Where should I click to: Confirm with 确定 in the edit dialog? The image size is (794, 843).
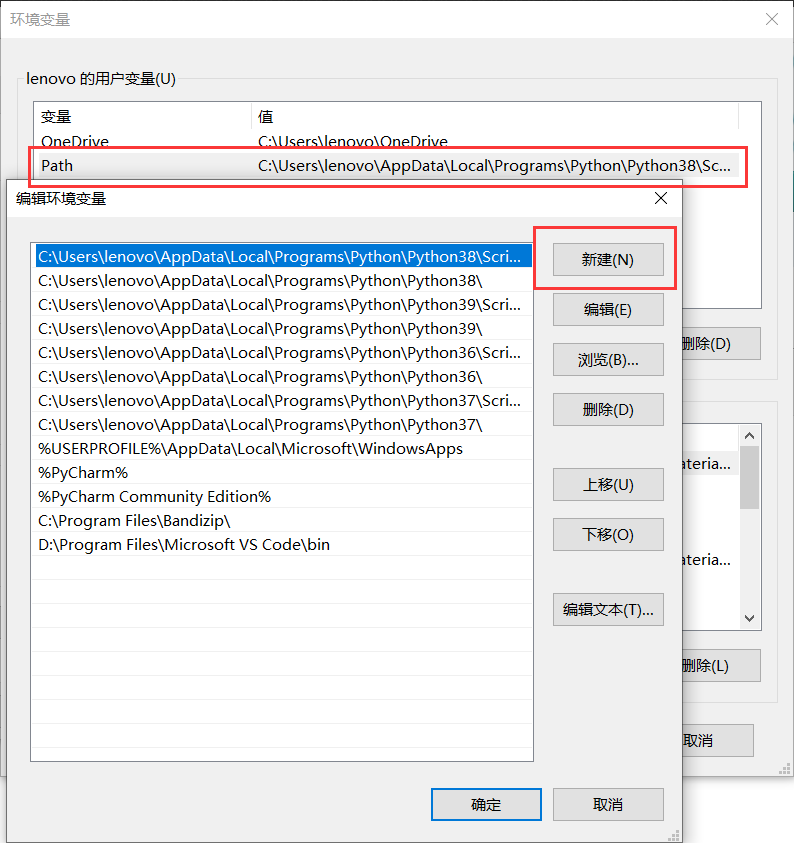pyautogui.click(x=486, y=804)
